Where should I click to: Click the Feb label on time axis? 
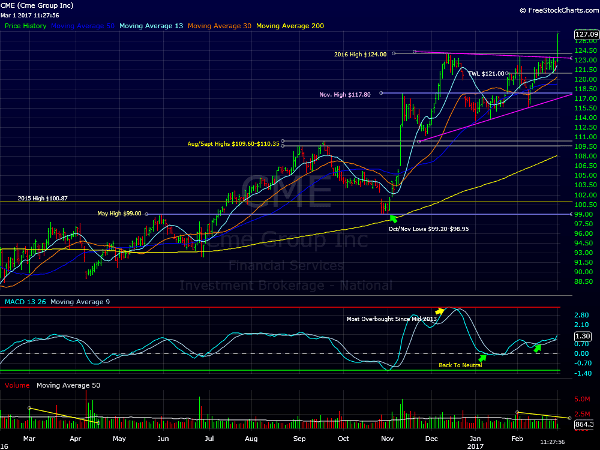517,439
